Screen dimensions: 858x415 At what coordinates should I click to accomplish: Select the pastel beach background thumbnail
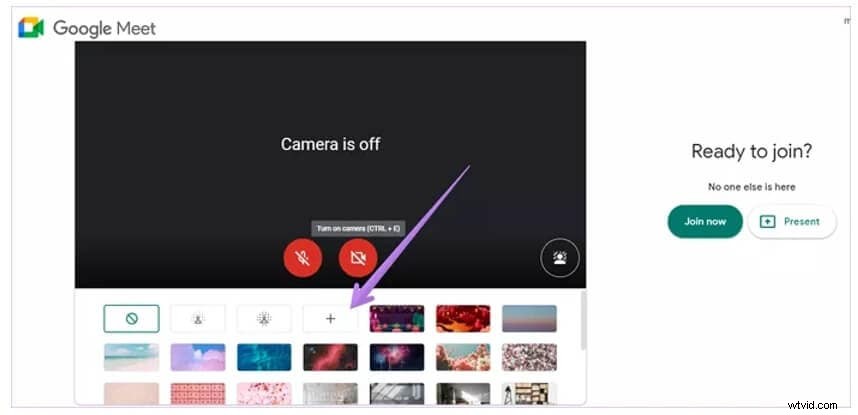[131, 358]
